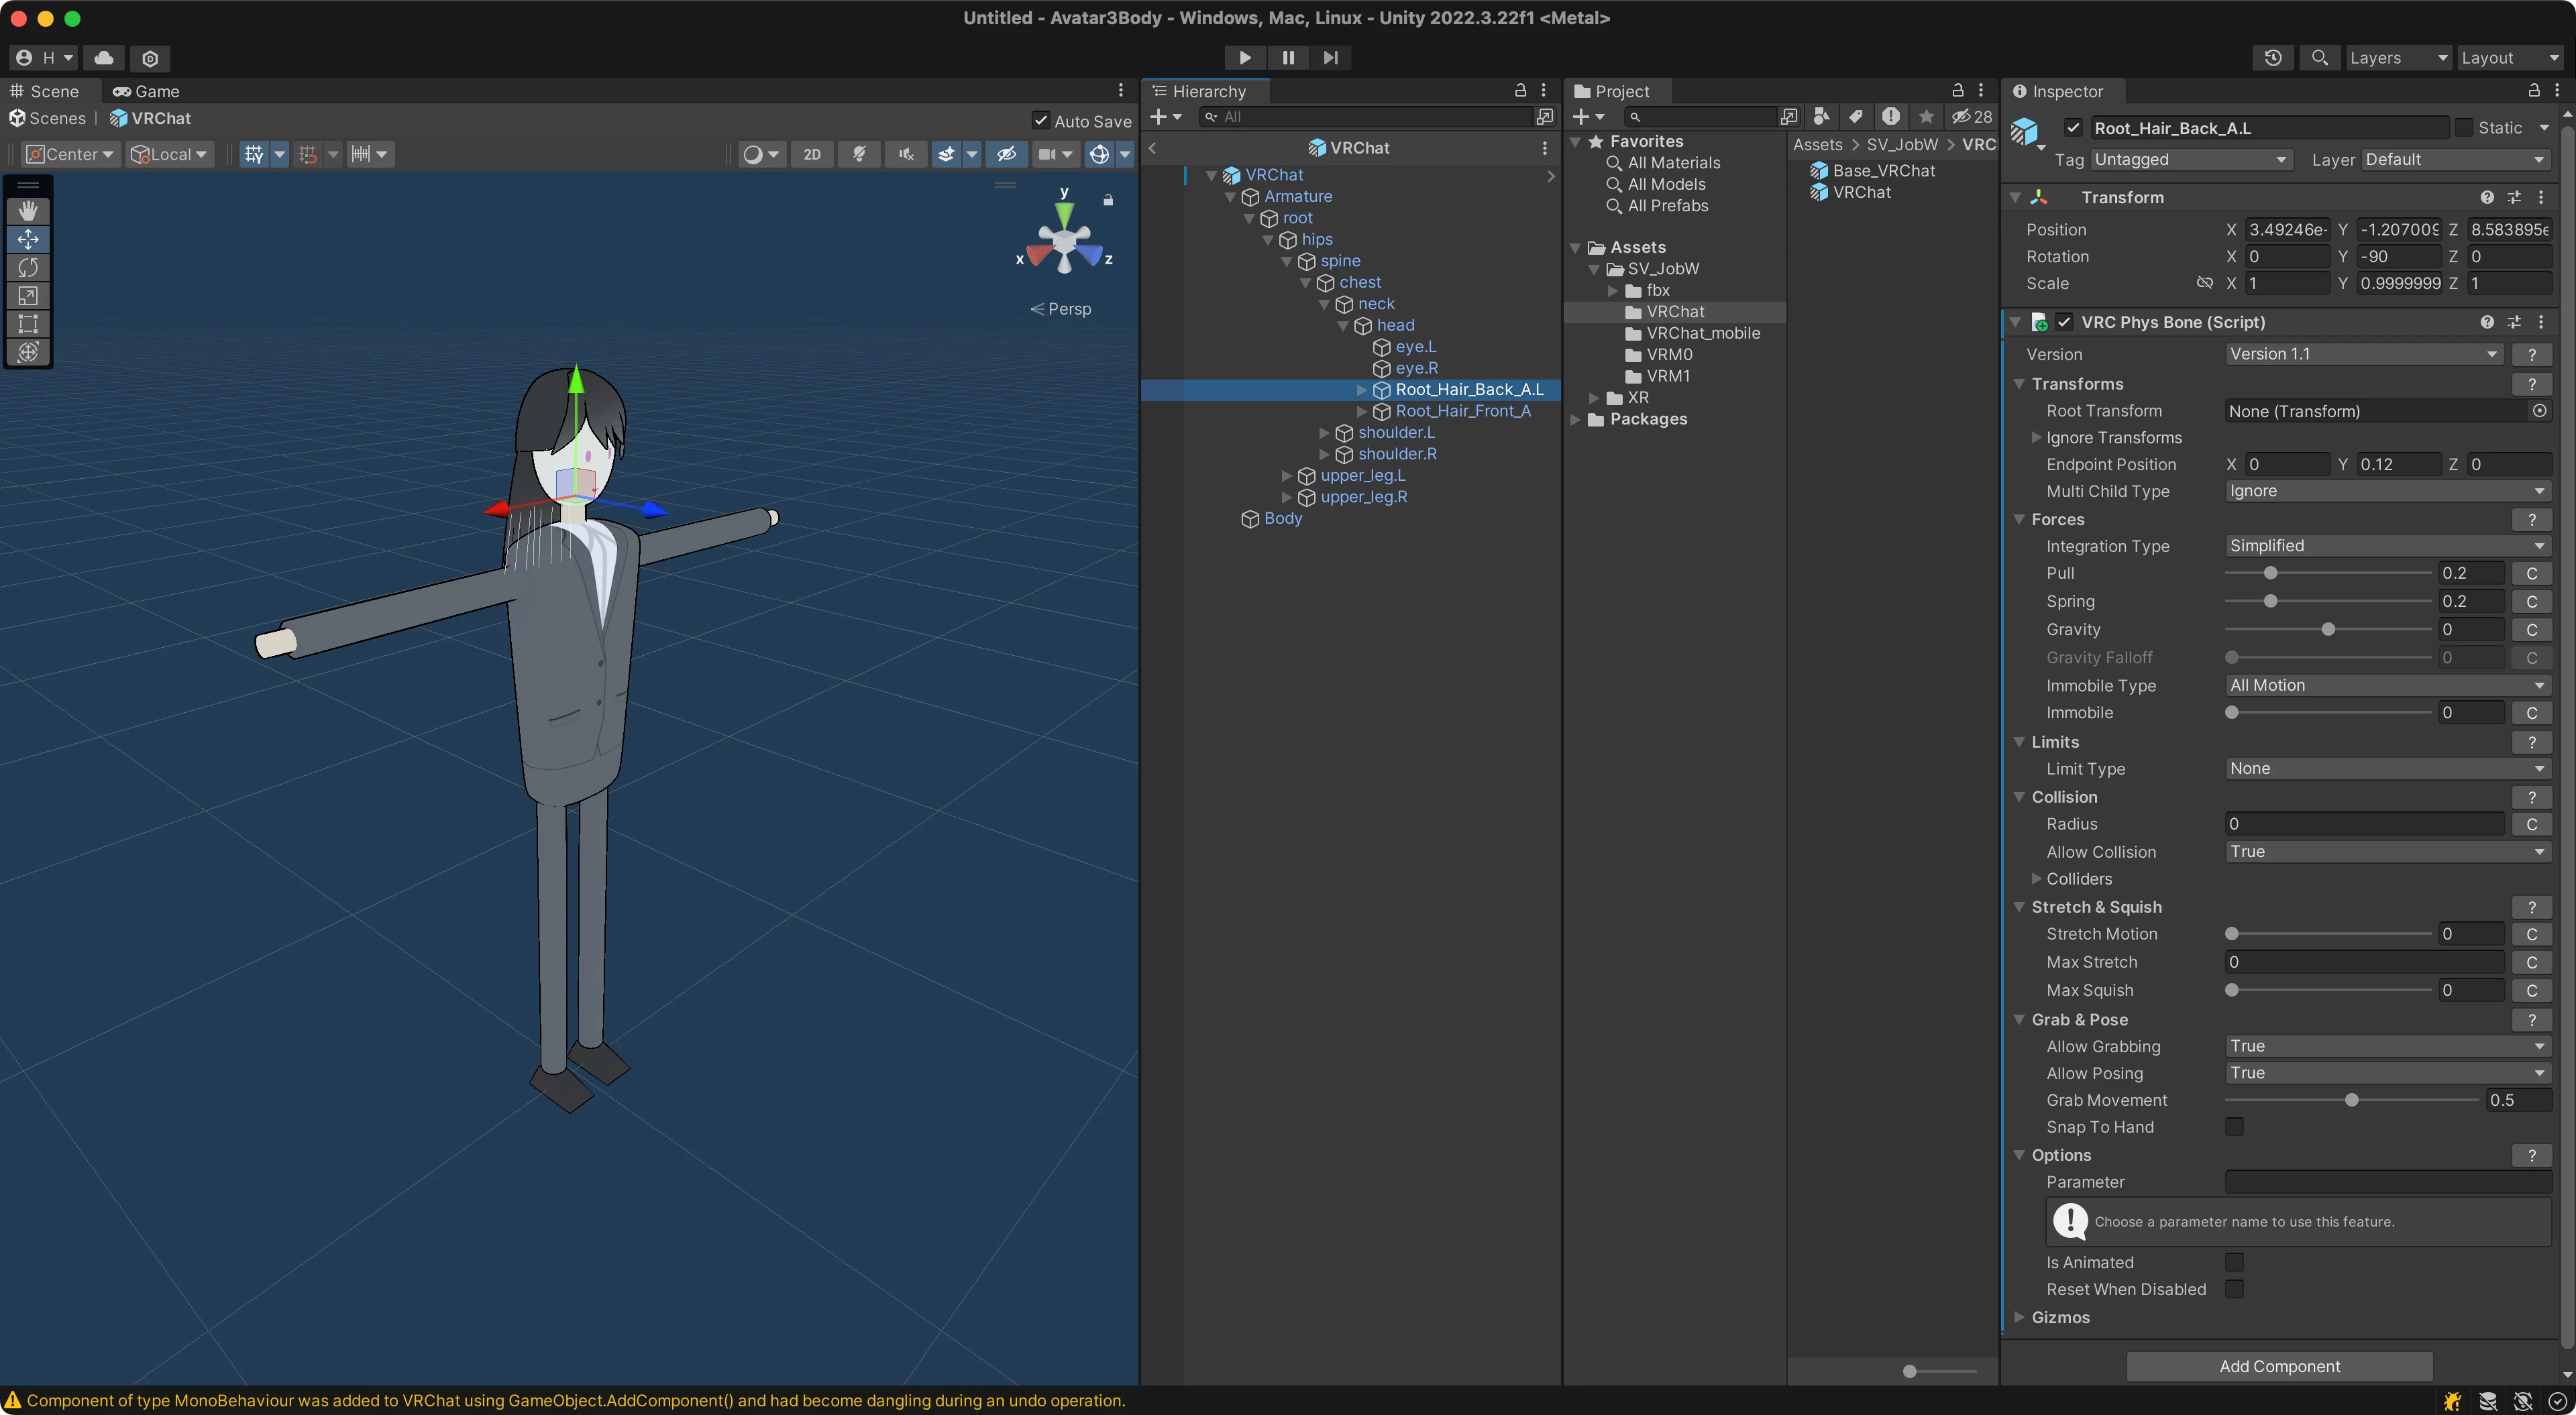This screenshot has width=2576, height=1415.
Task: Toggle Auto Save checkbox
Action: [x=1041, y=121]
